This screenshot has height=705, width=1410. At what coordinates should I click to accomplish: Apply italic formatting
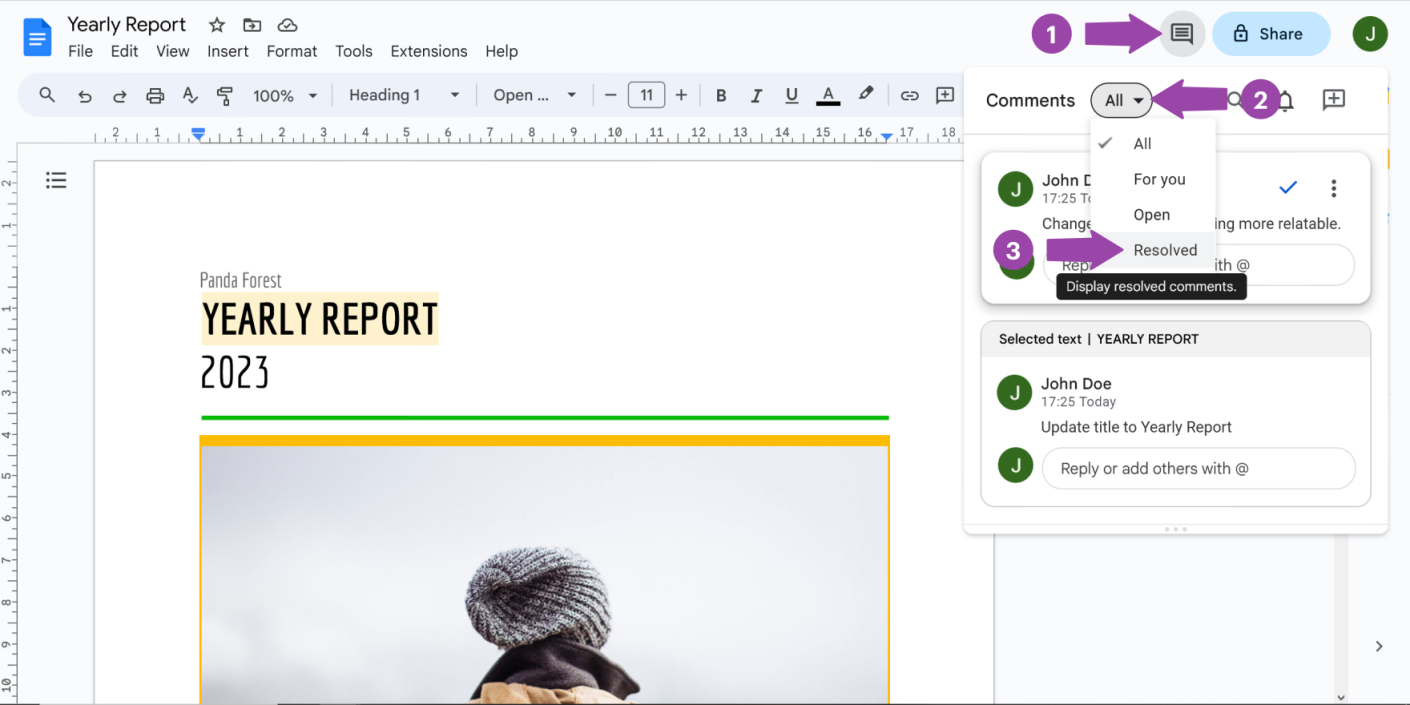tap(756, 95)
